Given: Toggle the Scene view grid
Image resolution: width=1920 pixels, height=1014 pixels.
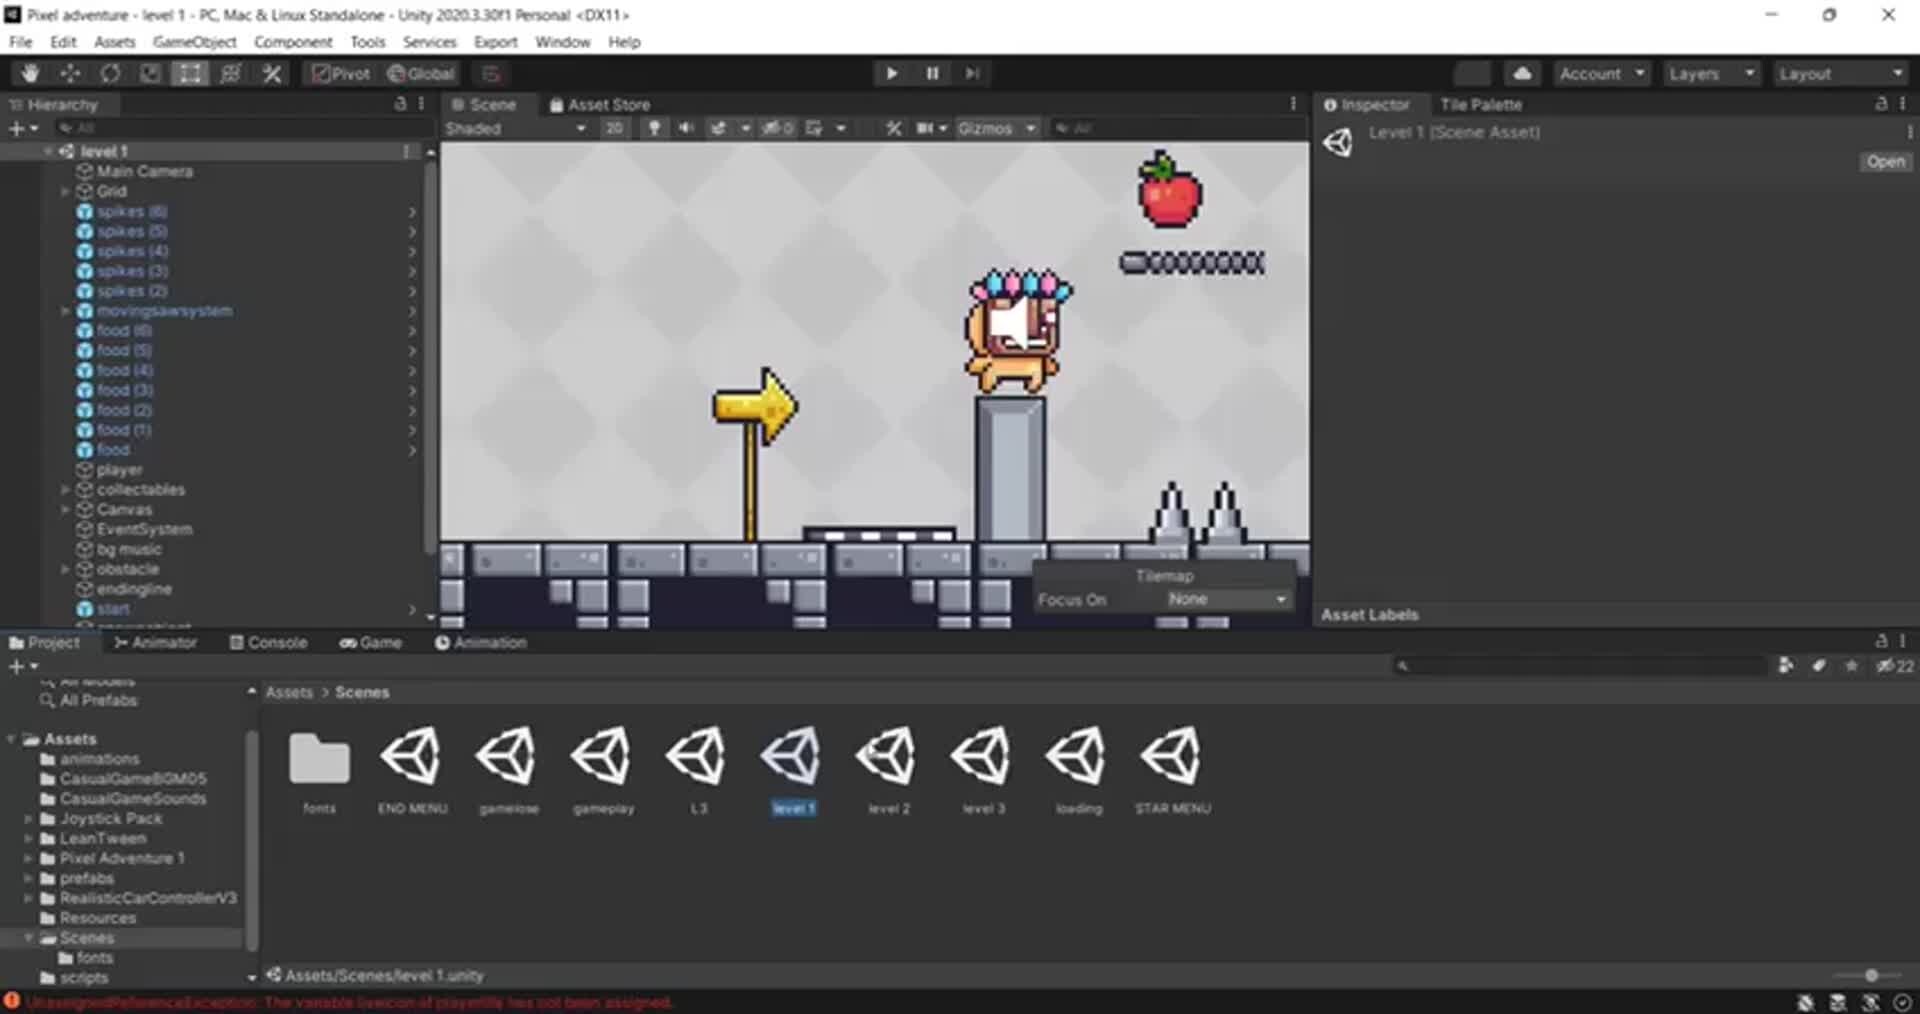Looking at the screenshot, I should [x=814, y=128].
